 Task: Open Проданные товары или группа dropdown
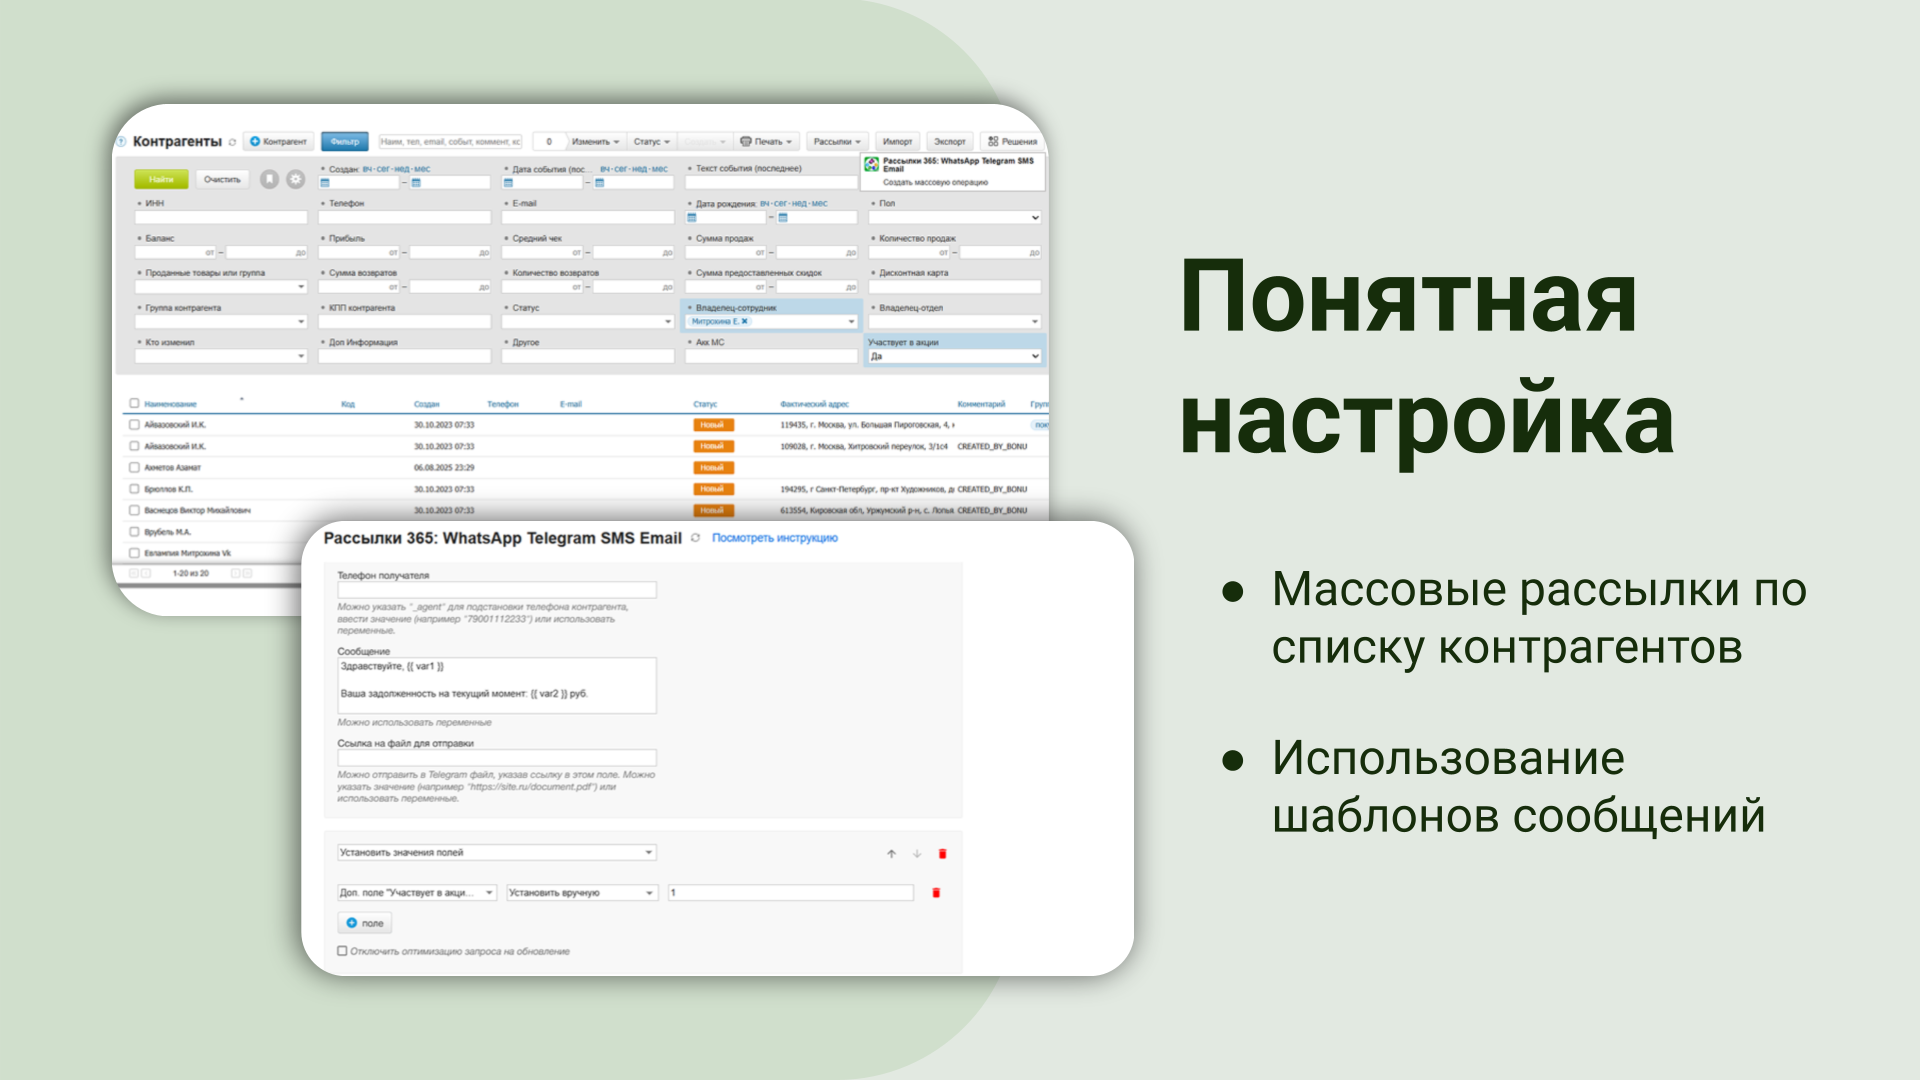(221, 287)
